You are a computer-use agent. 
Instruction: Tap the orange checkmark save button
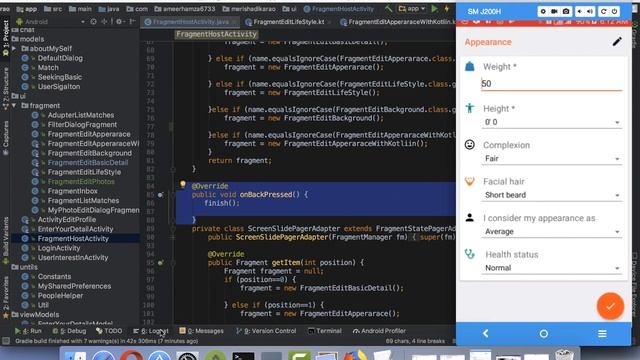(x=610, y=306)
